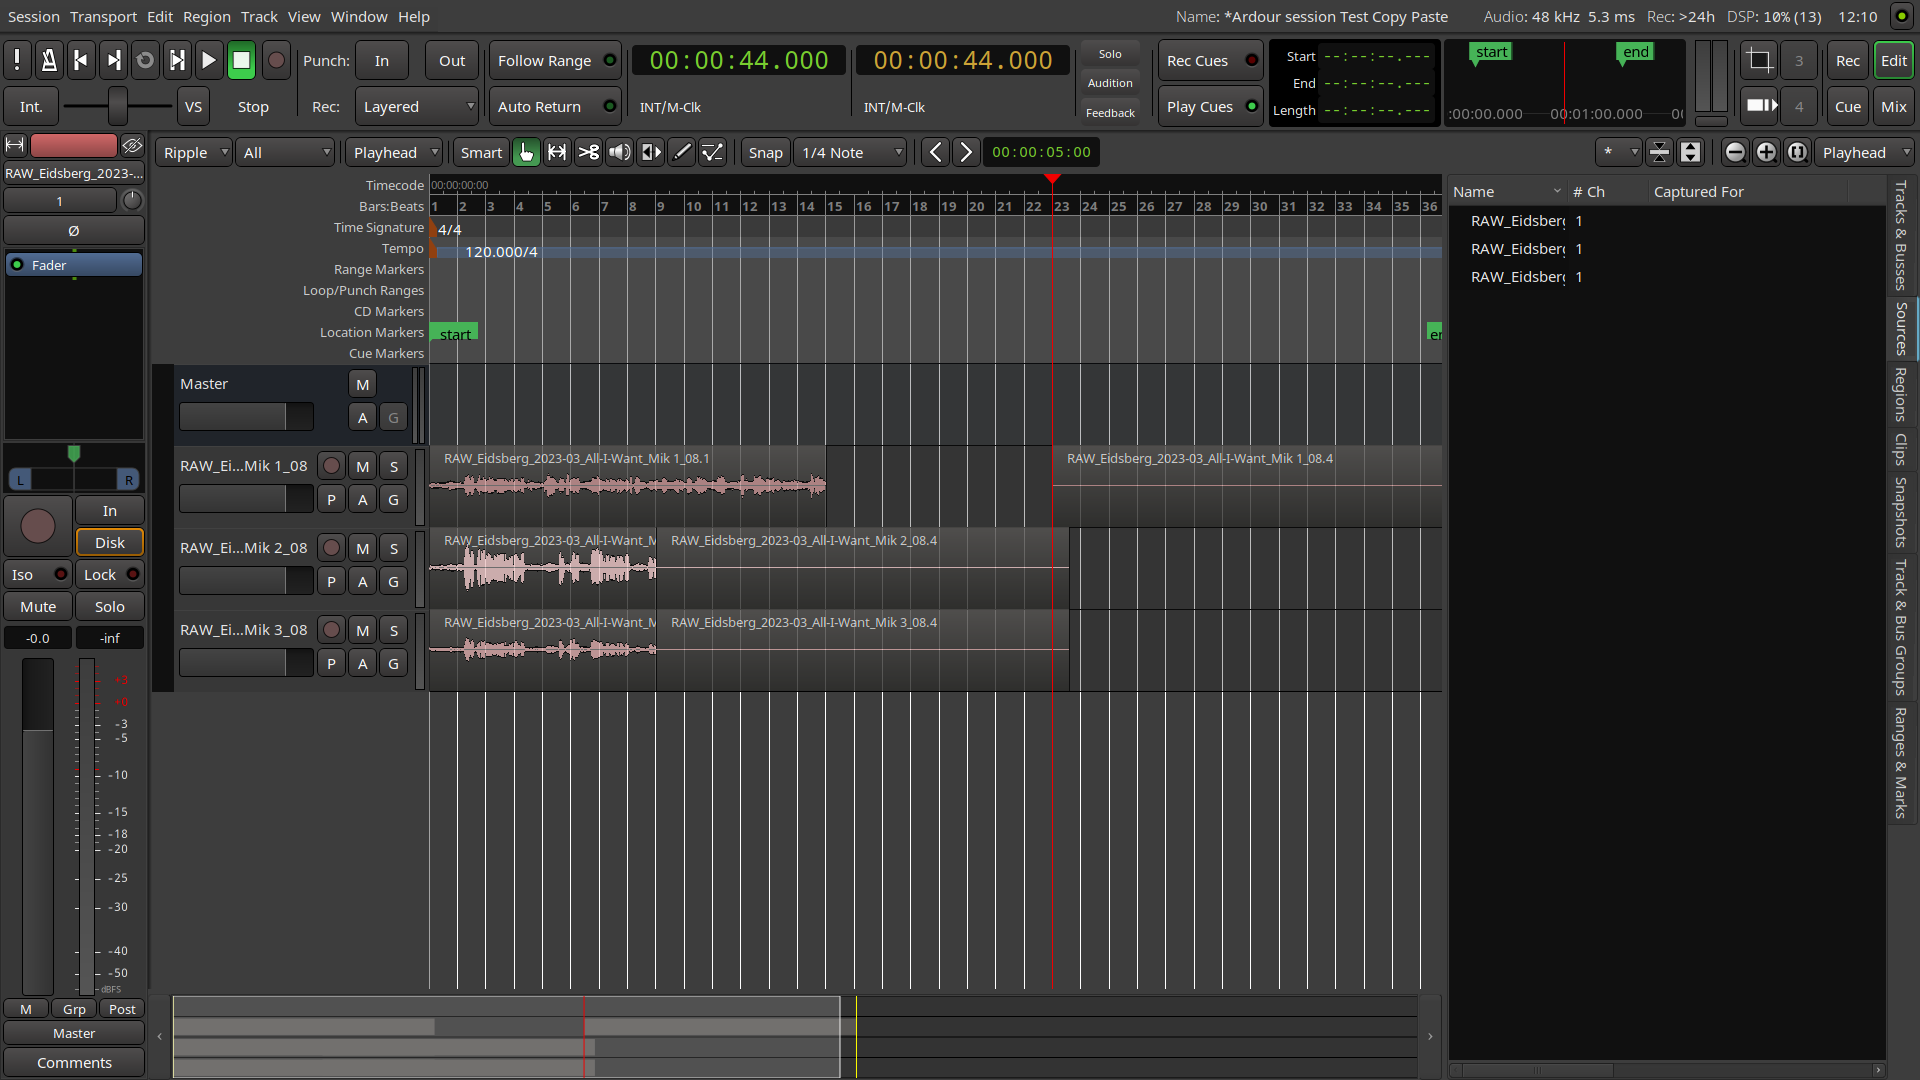
Task: Go to session start button
Action: (81, 60)
